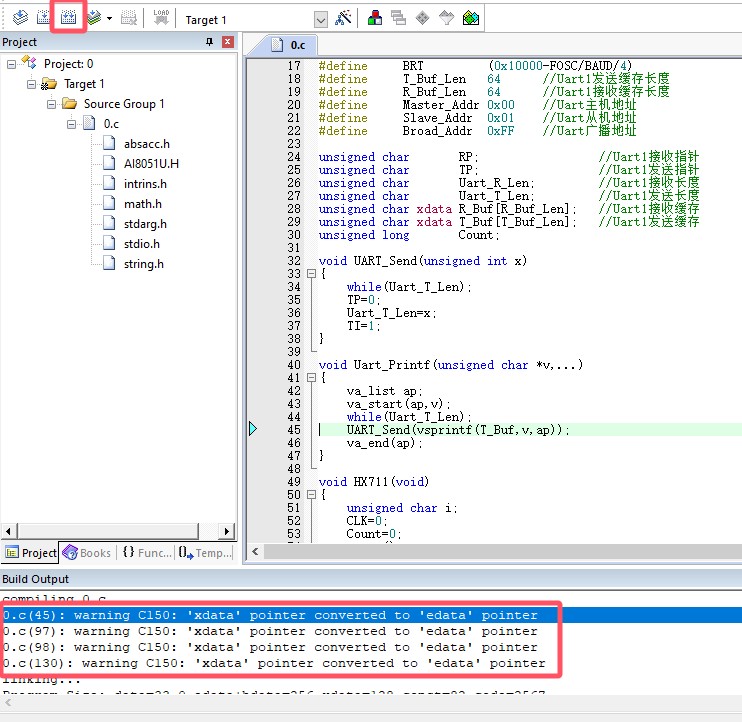742x722 pixels.
Task: Collapse the Source Group 1 tree node
Action: pyautogui.click(x=51, y=104)
